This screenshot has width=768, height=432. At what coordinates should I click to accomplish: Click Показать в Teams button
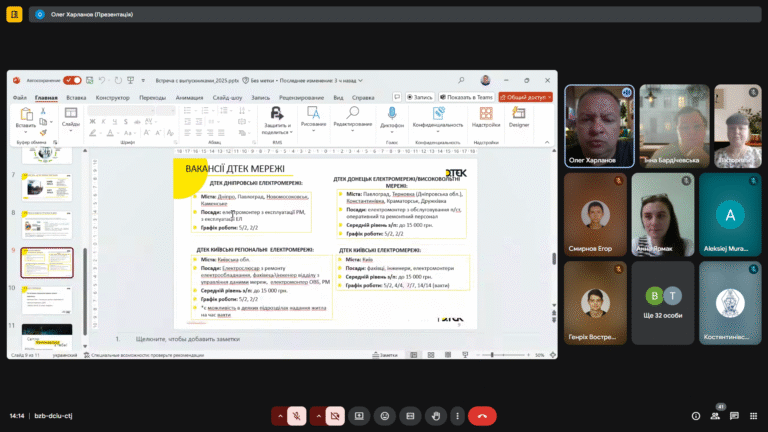click(x=466, y=97)
